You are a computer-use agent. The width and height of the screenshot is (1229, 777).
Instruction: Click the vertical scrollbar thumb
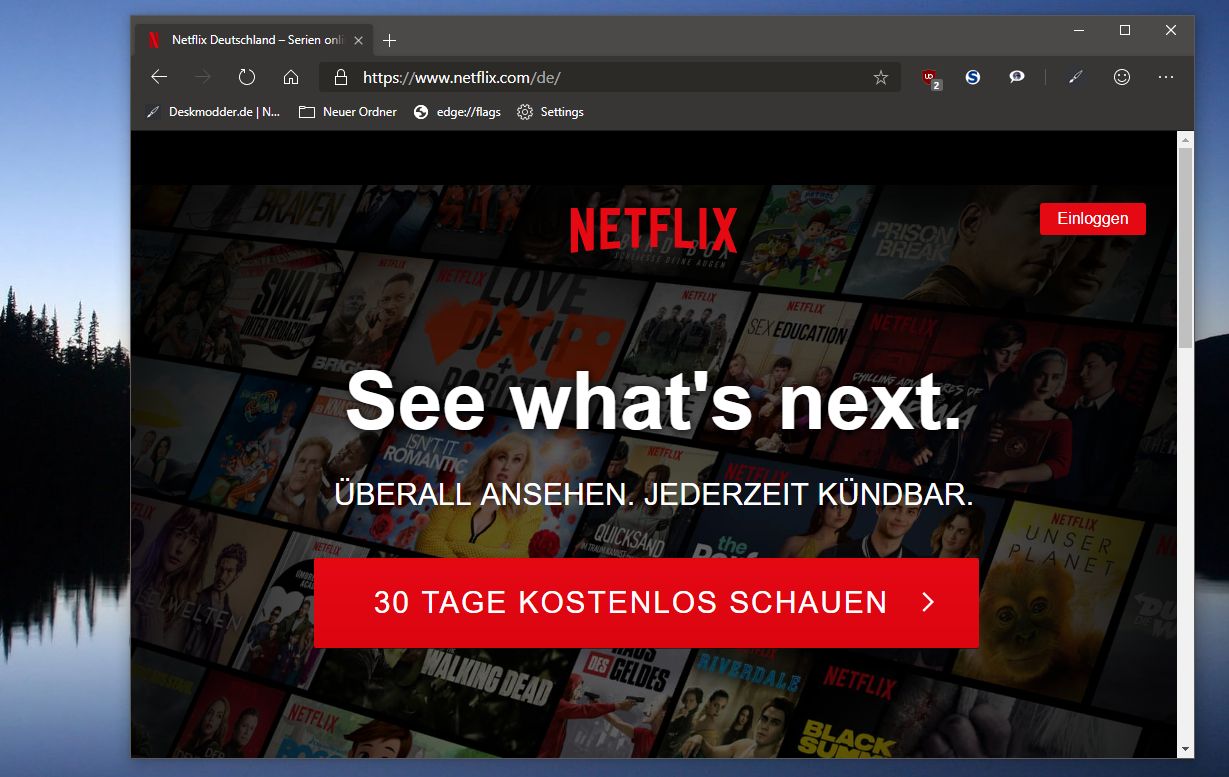point(1185,248)
